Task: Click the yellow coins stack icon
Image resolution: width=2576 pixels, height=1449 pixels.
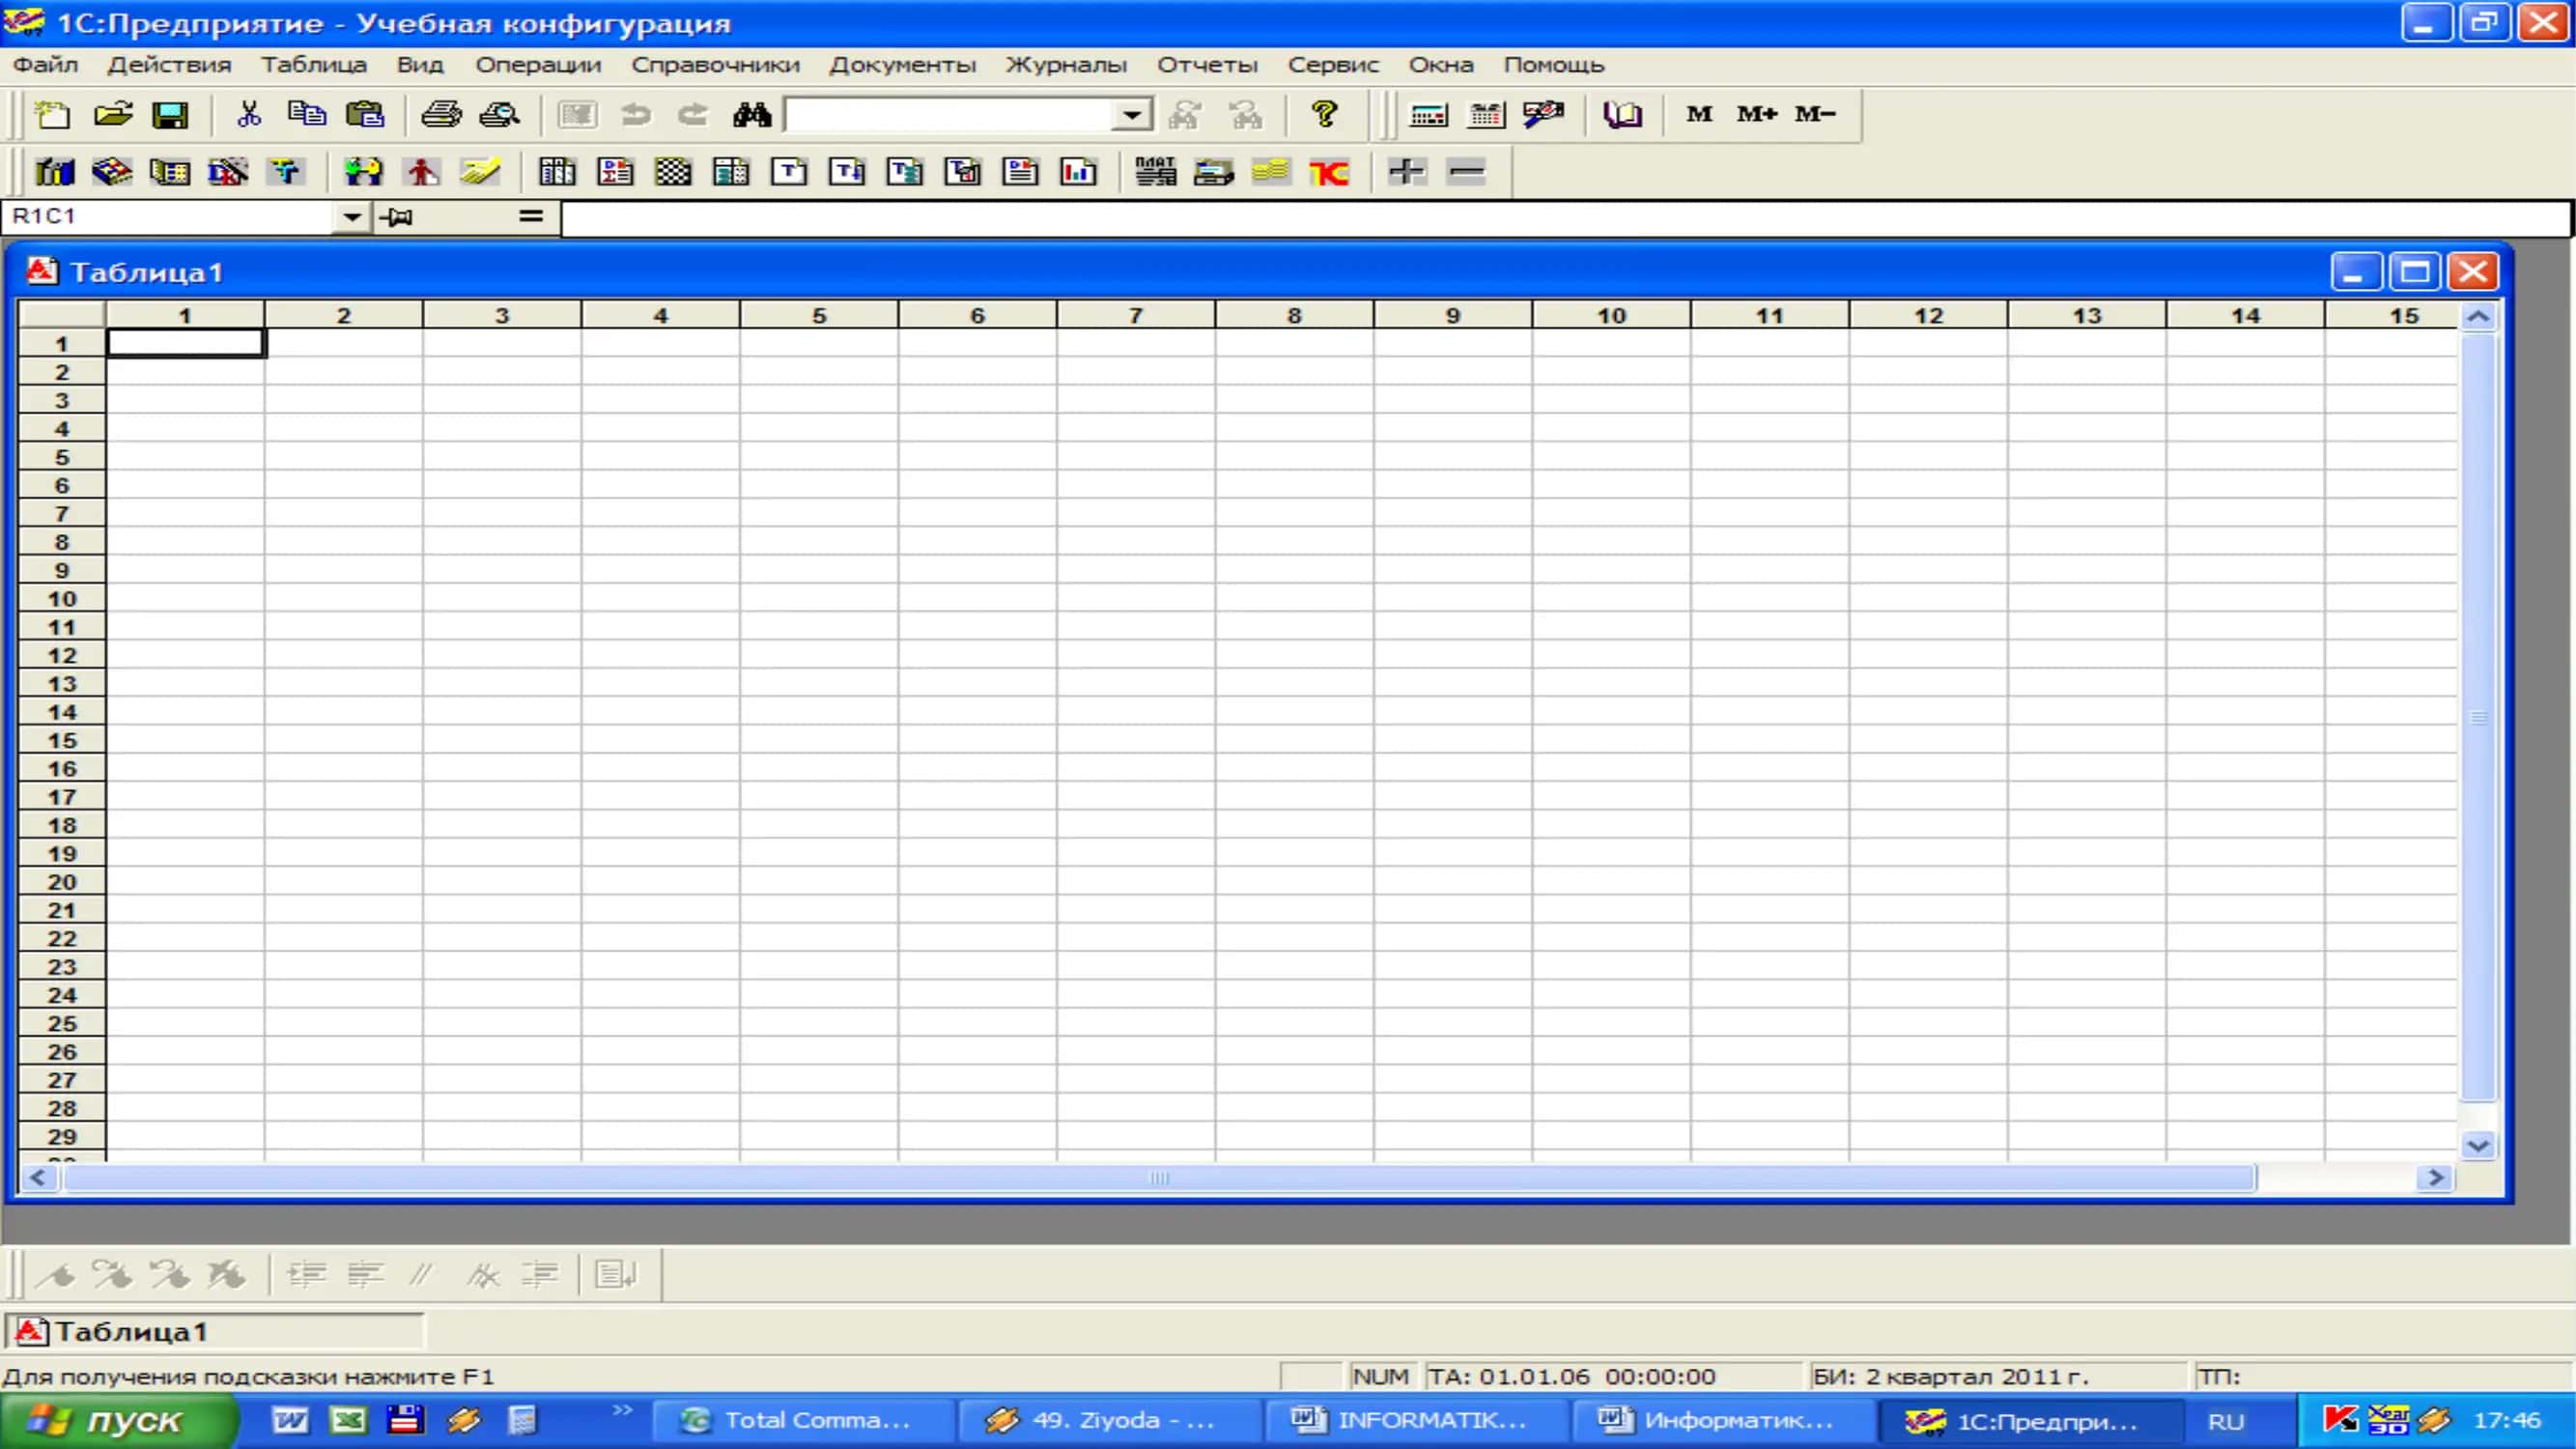Action: 1271,172
